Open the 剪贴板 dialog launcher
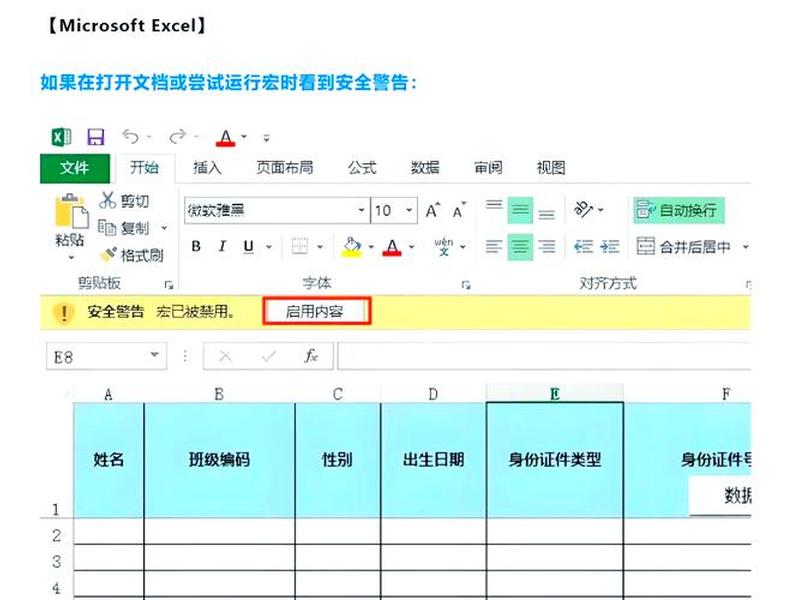800x600 pixels. click(x=168, y=285)
